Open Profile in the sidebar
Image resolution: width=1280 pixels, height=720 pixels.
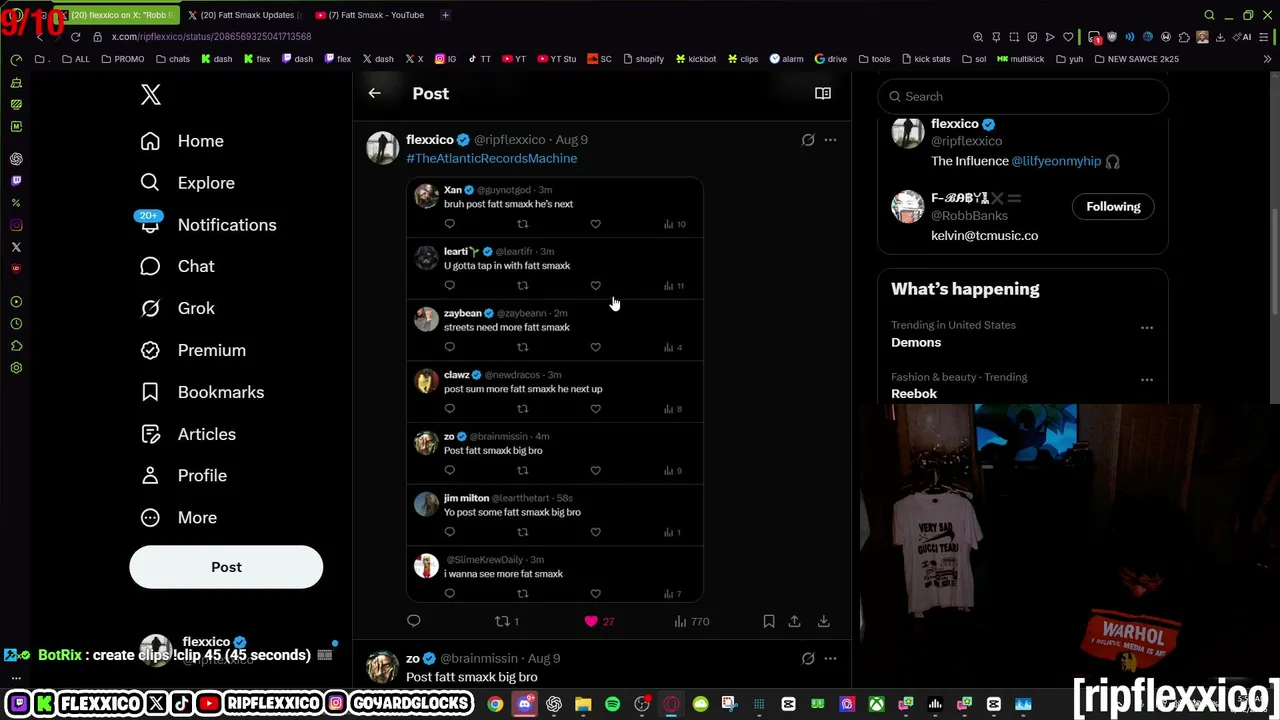(x=183, y=476)
